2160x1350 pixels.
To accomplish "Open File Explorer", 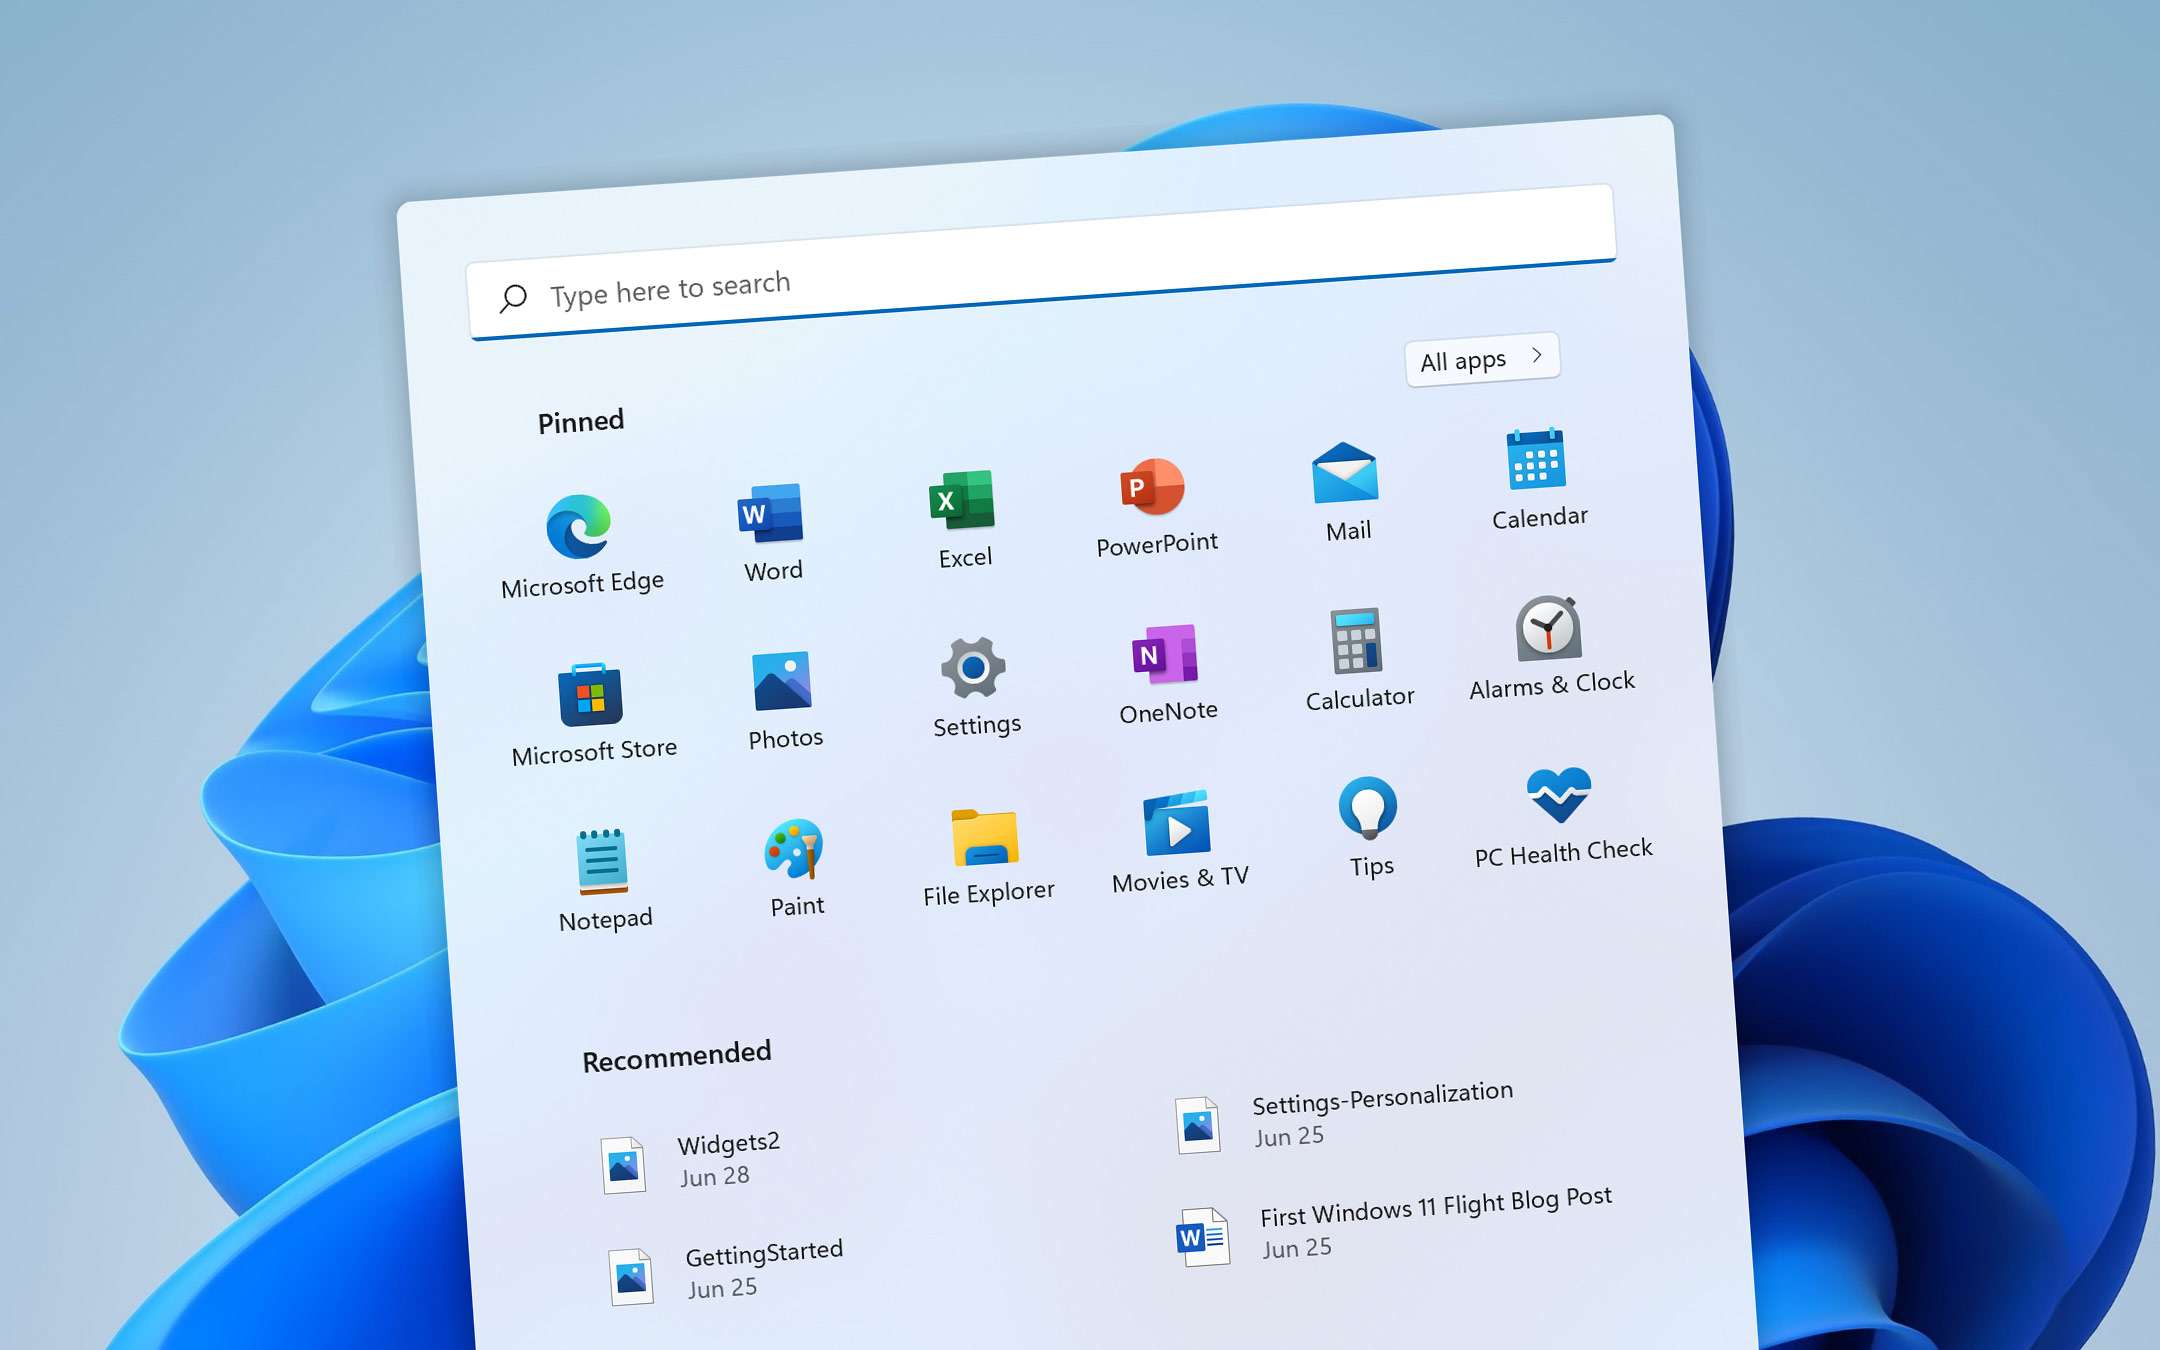I will [x=986, y=840].
